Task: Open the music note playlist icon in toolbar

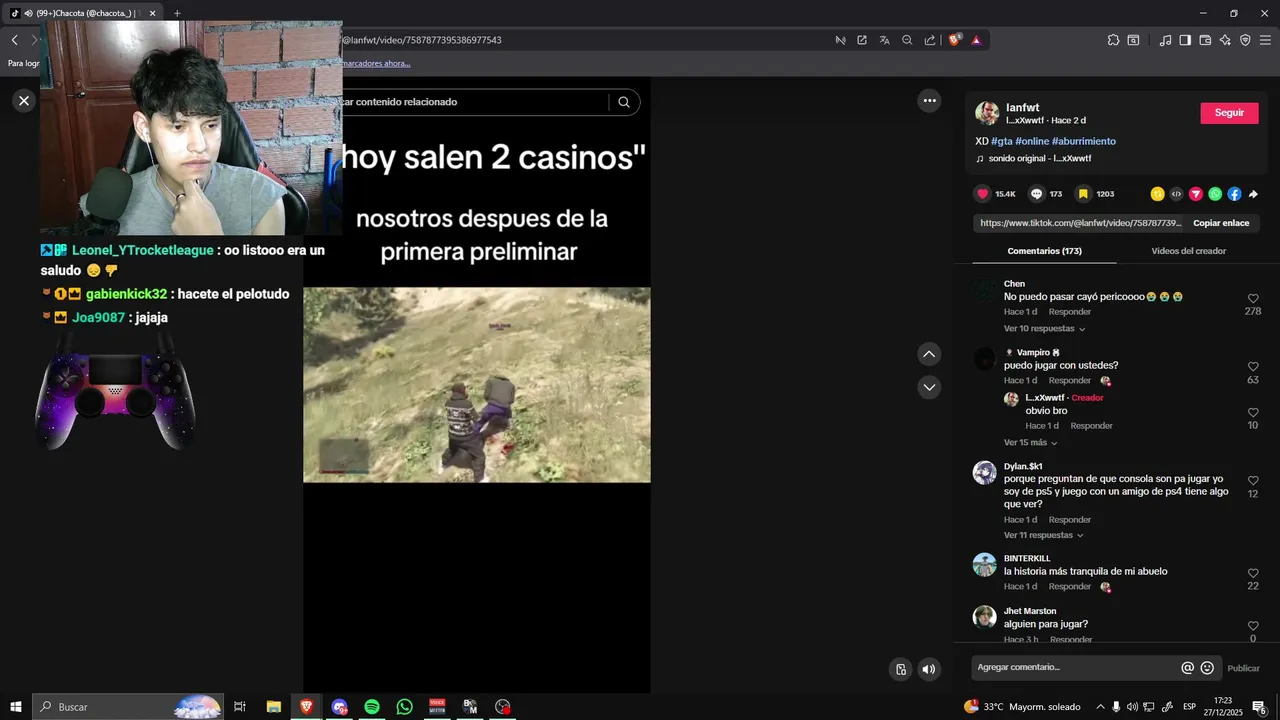Action: coord(1165,40)
